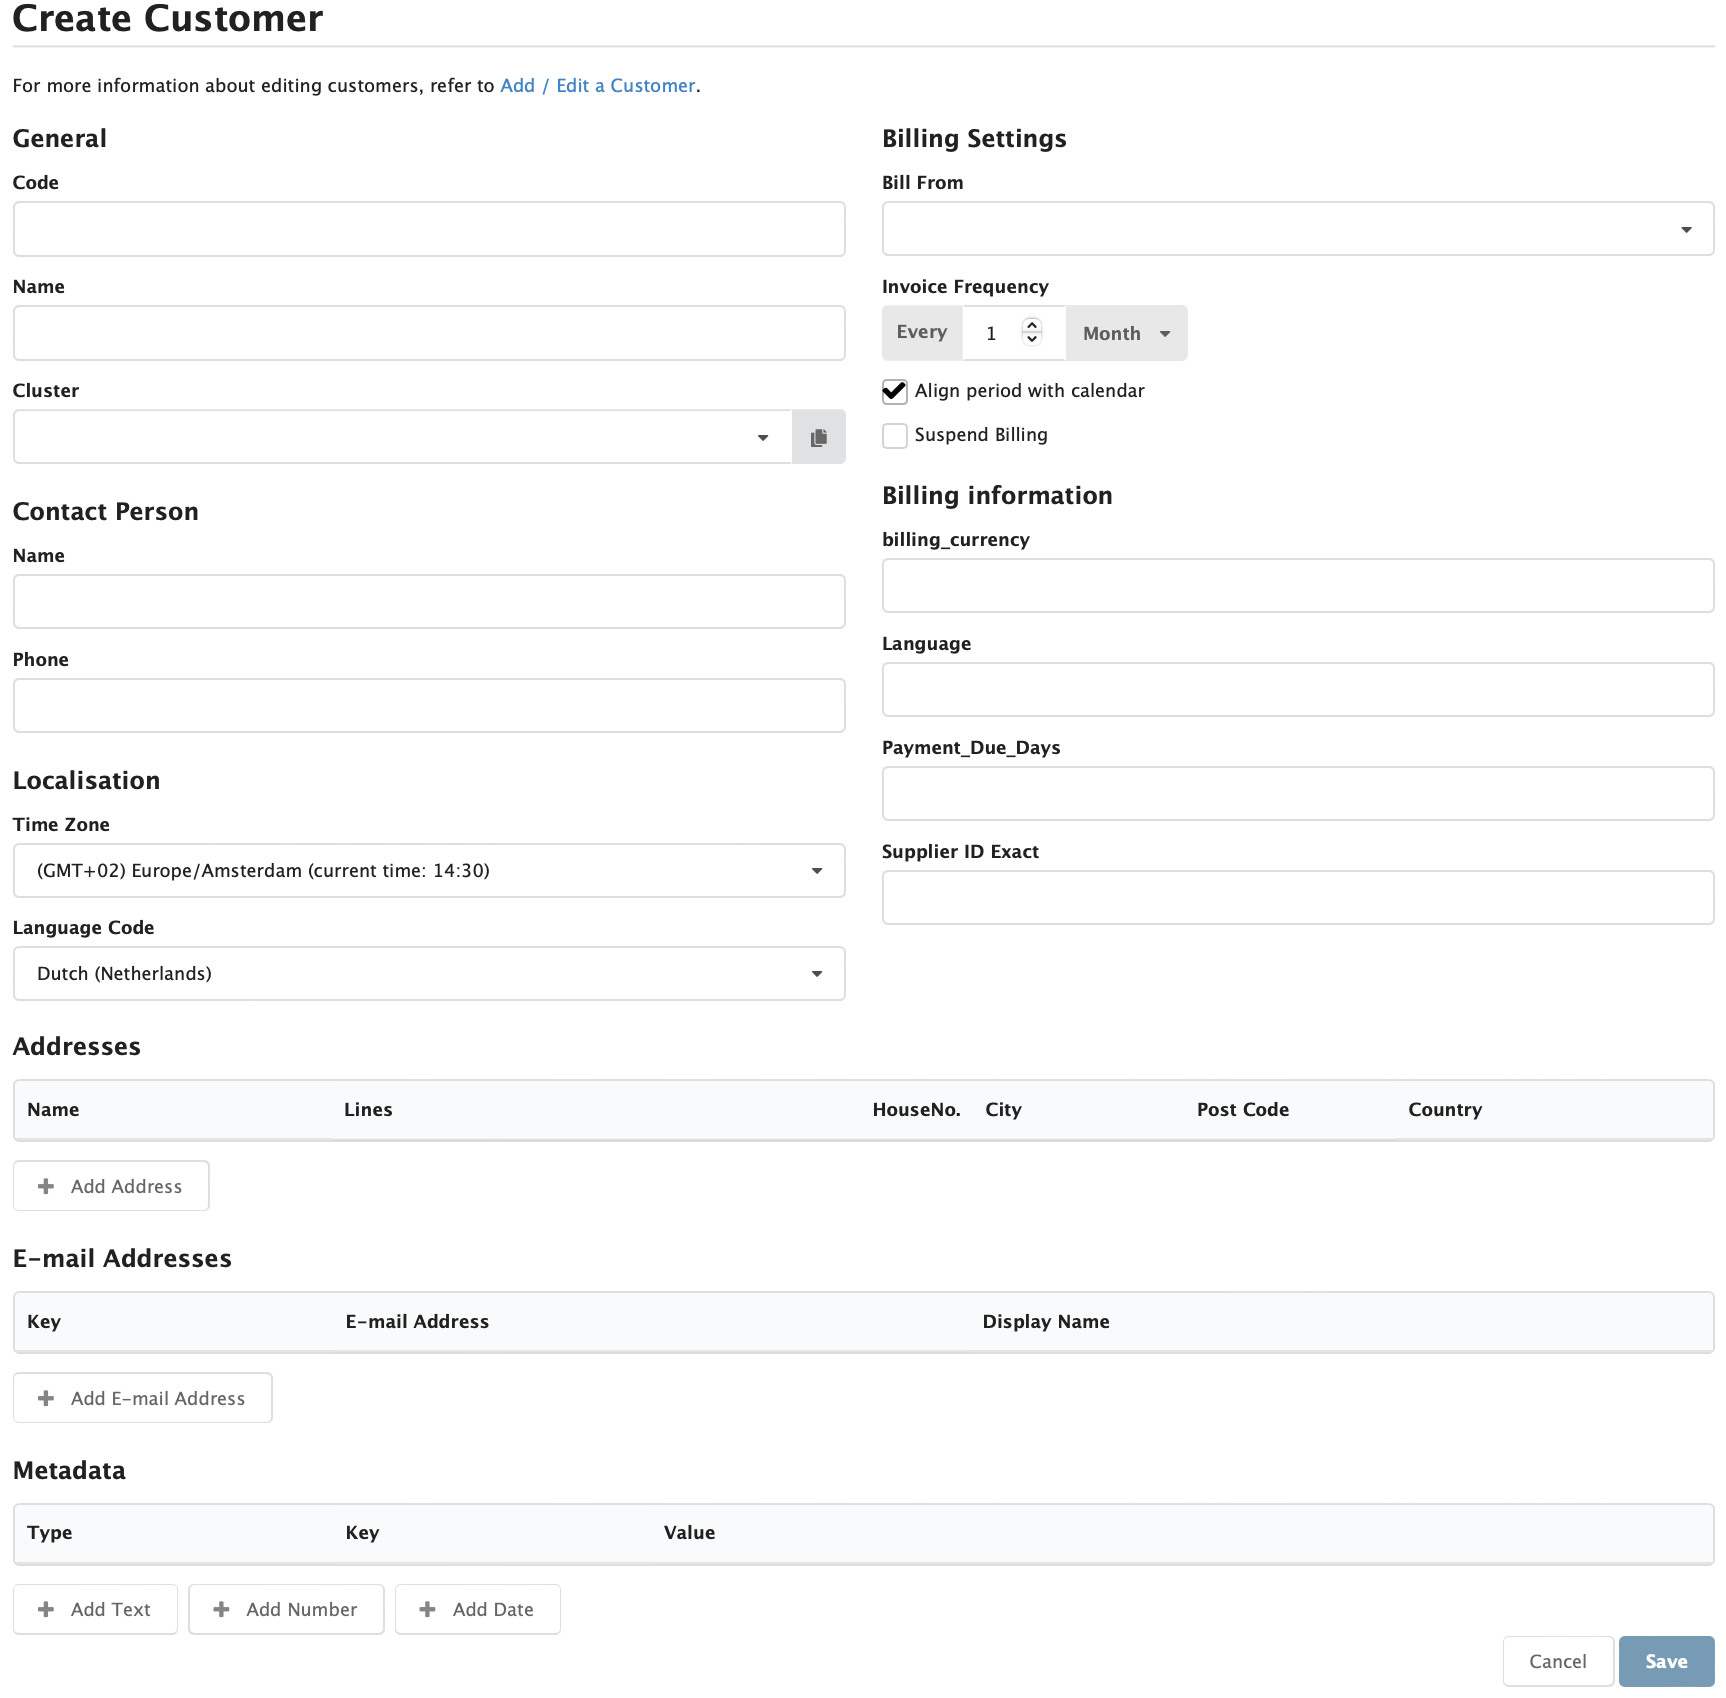
Task: Open the Language Code dropdown
Action: [816, 973]
